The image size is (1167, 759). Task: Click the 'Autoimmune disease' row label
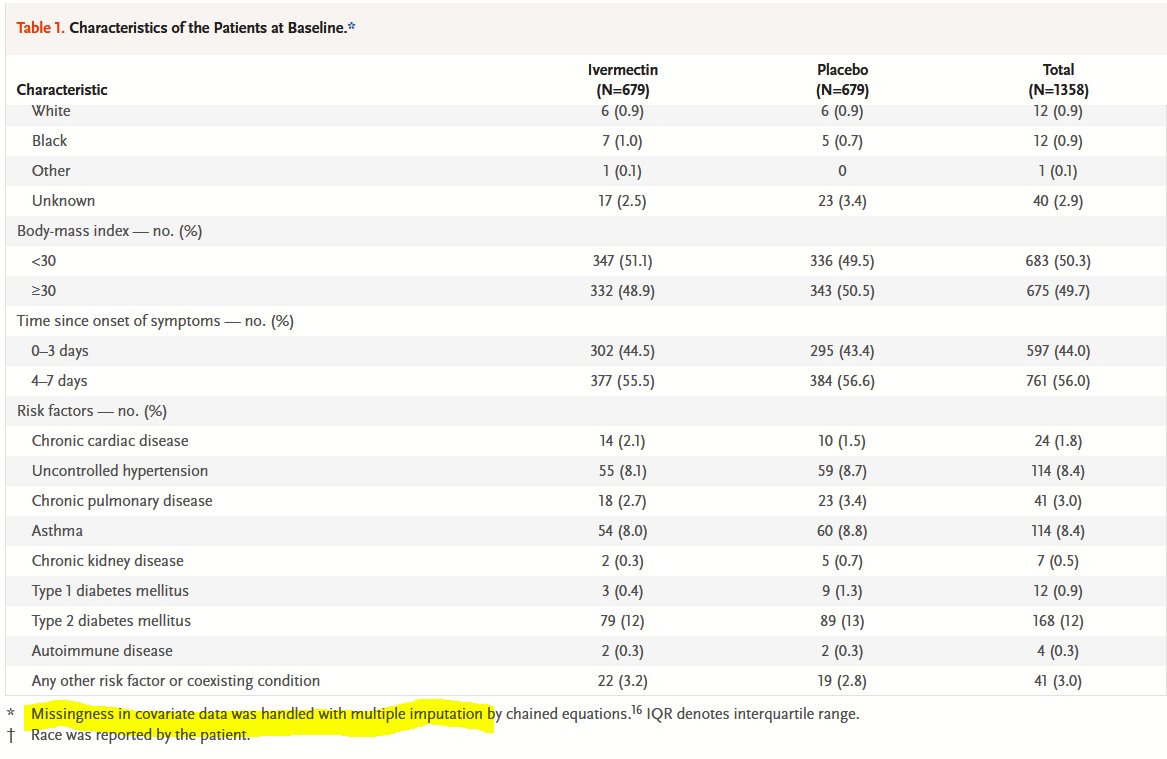pos(102,650)
